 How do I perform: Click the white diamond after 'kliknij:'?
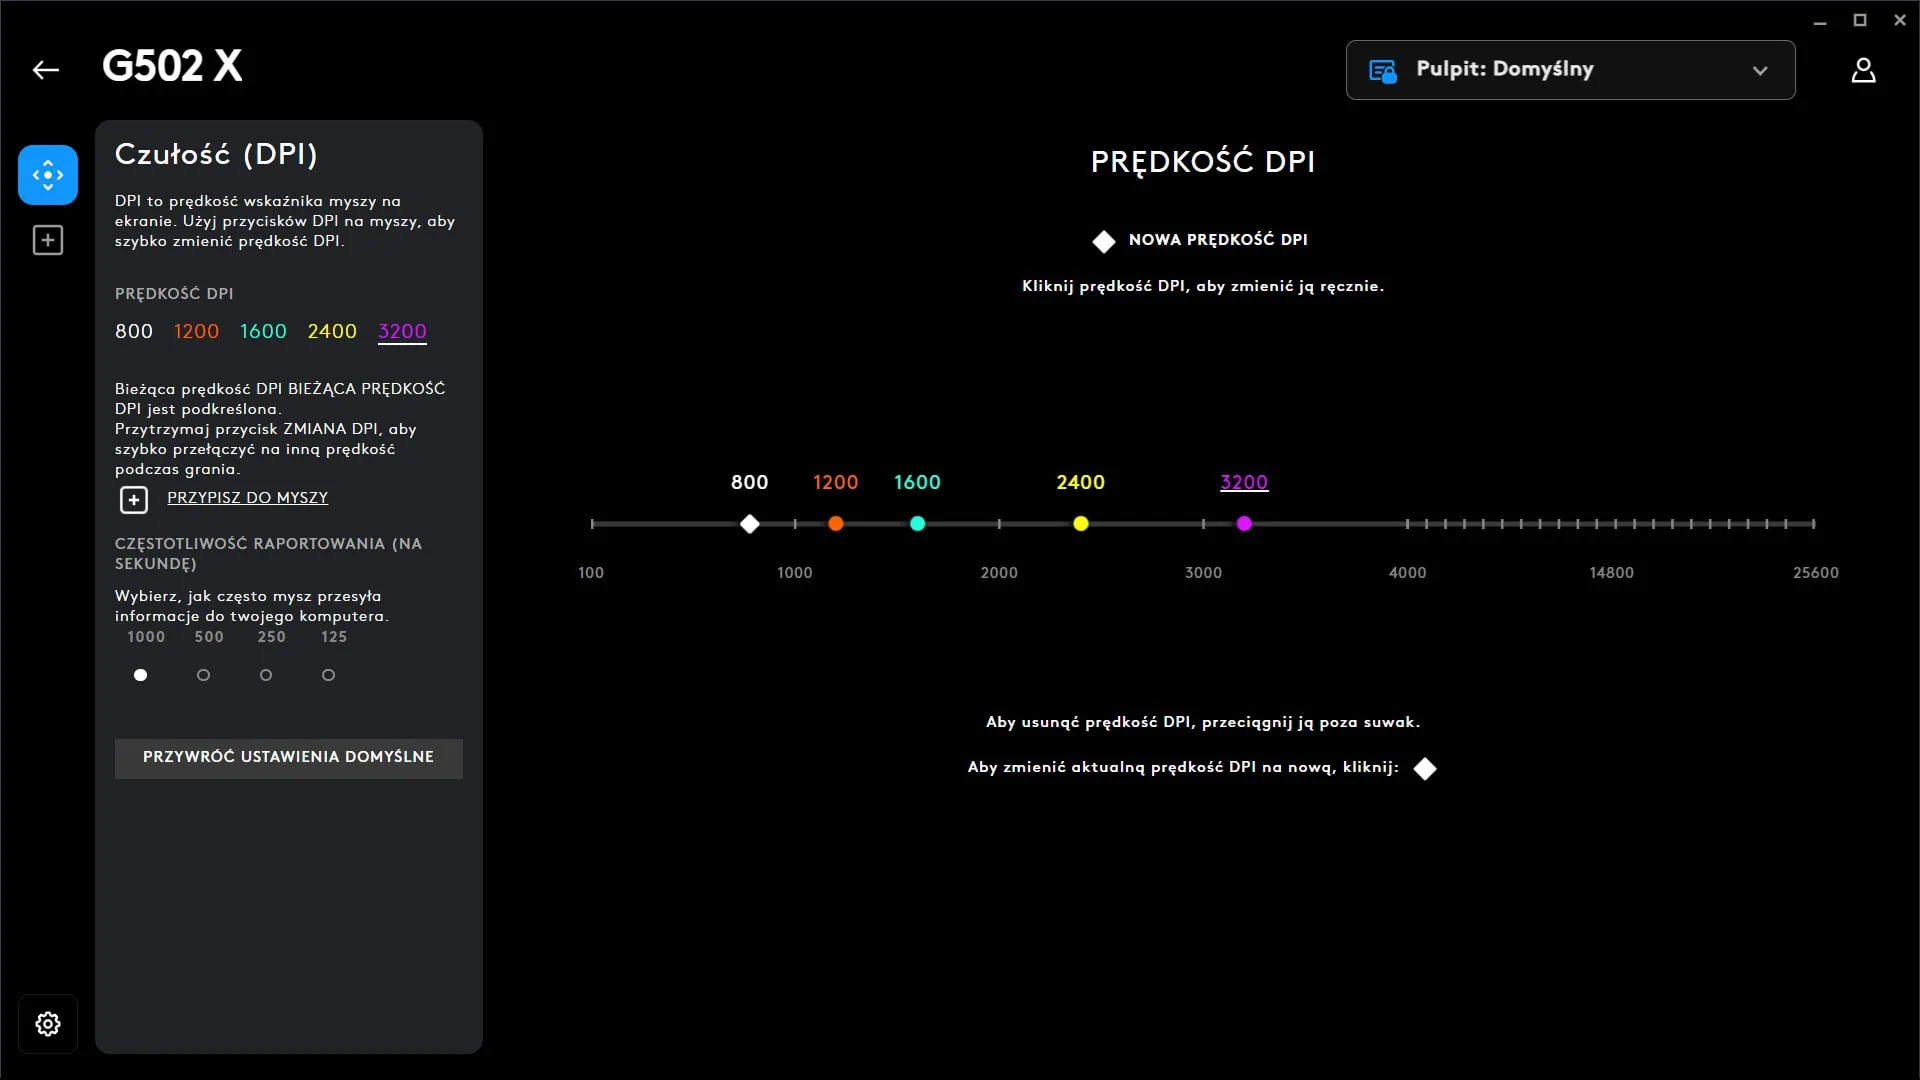1425,769
